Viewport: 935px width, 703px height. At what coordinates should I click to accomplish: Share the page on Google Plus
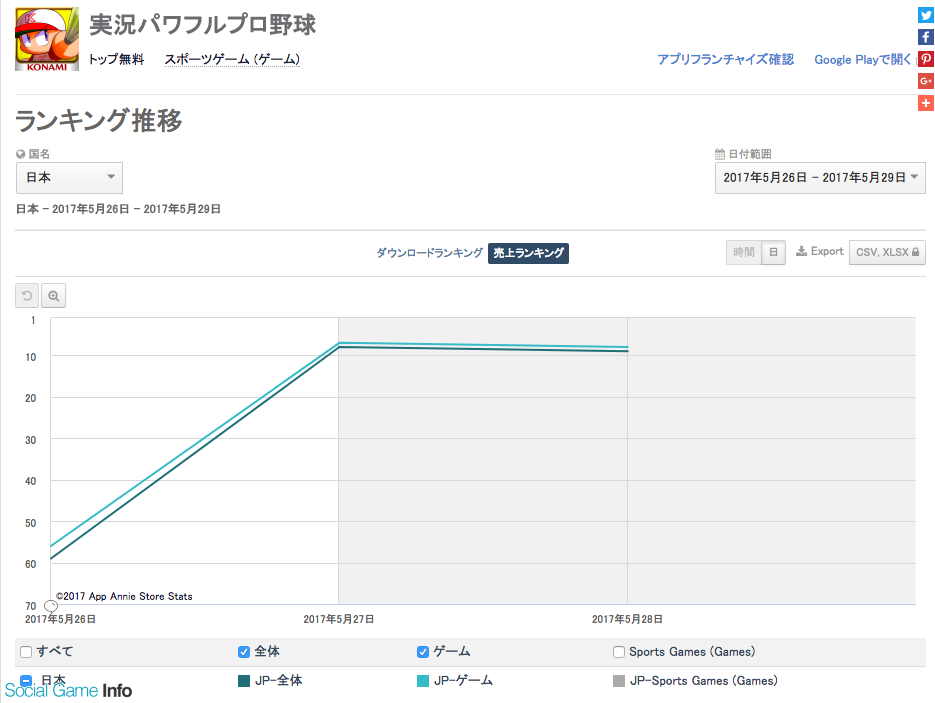point(925,81)
